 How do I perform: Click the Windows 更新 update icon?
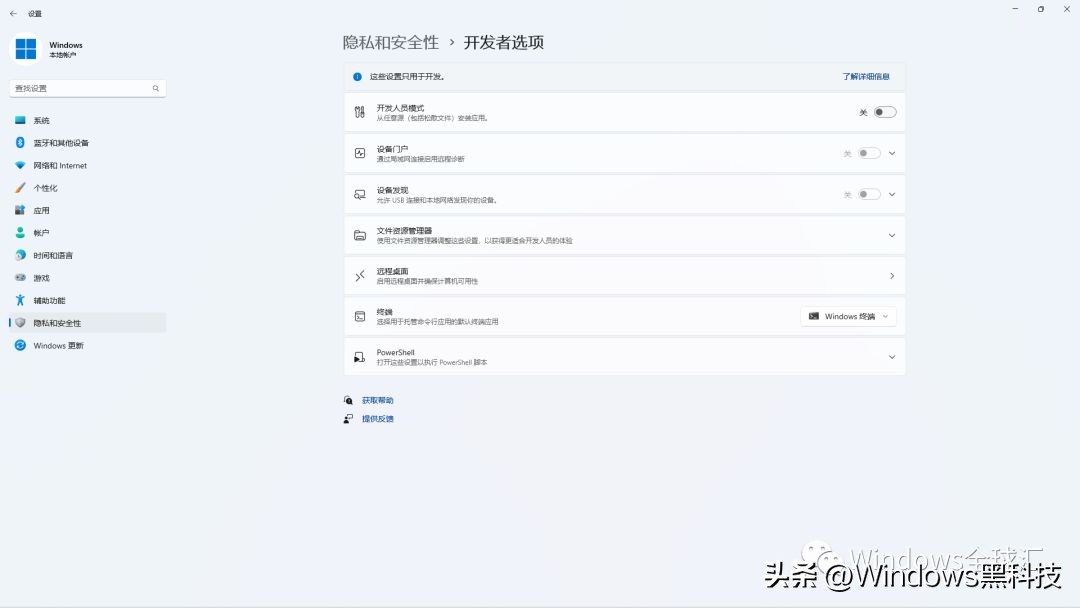pos(22,345)
